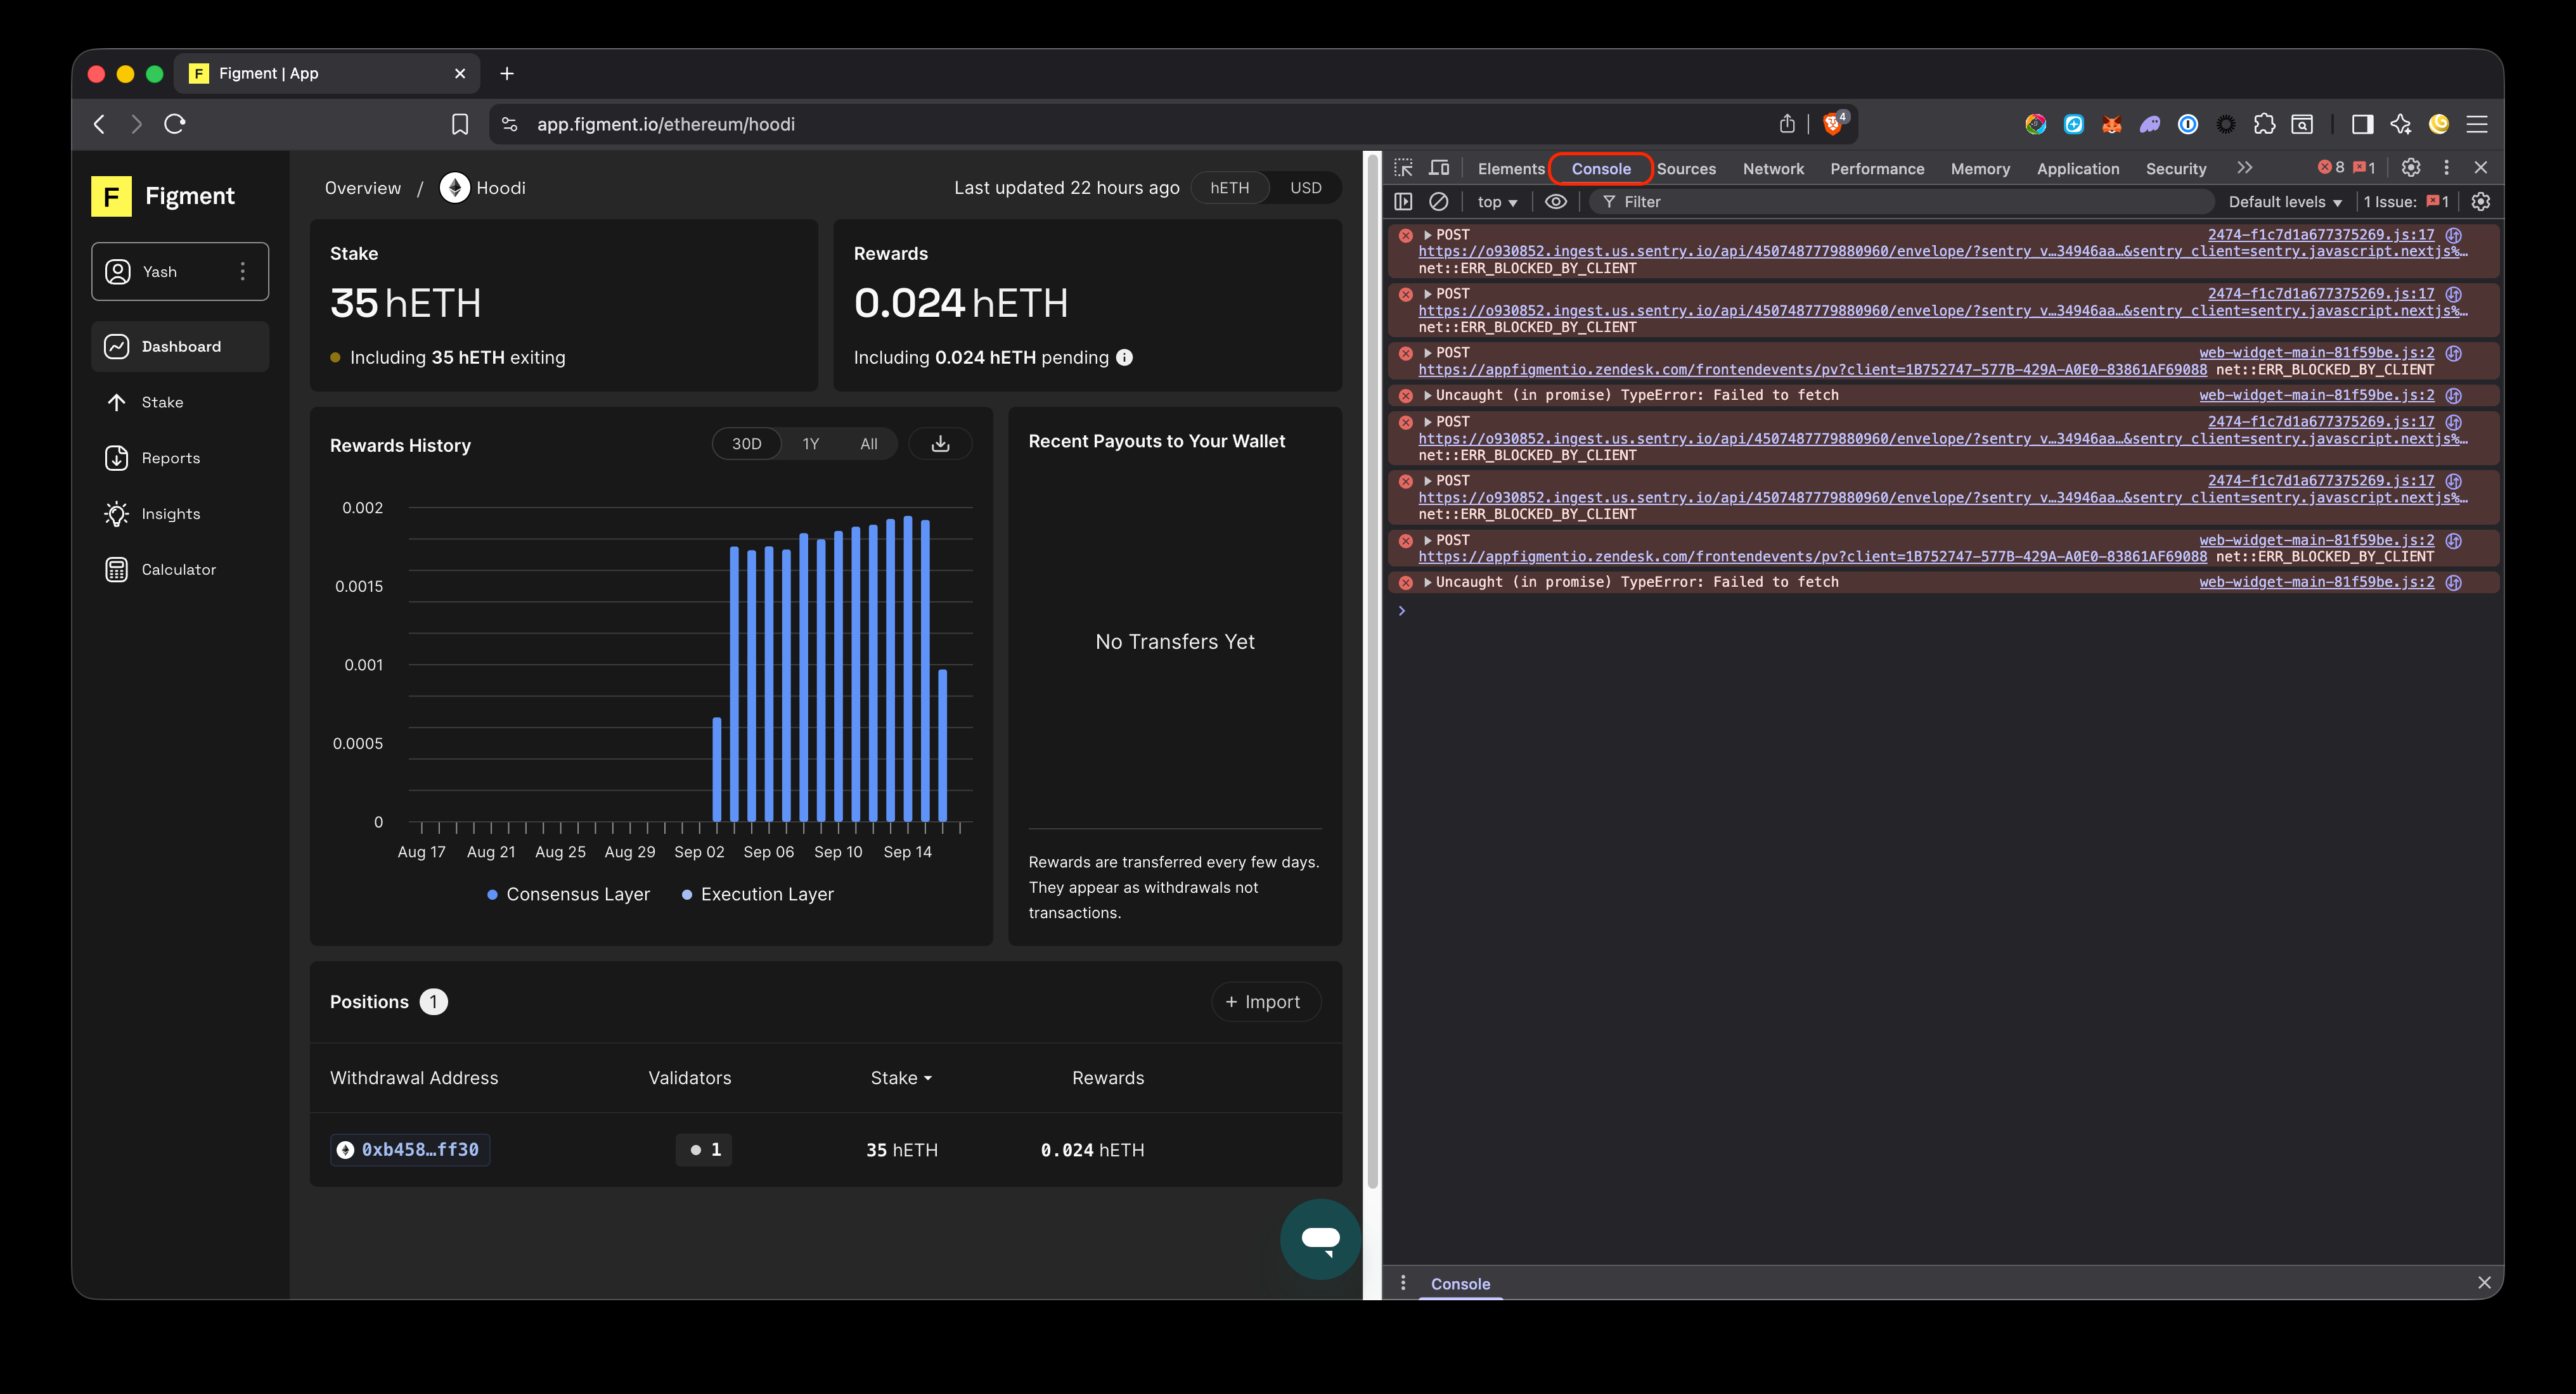2576x1394 pixels.
Task: Download the Rewards History data
Action: coord(940,444)
